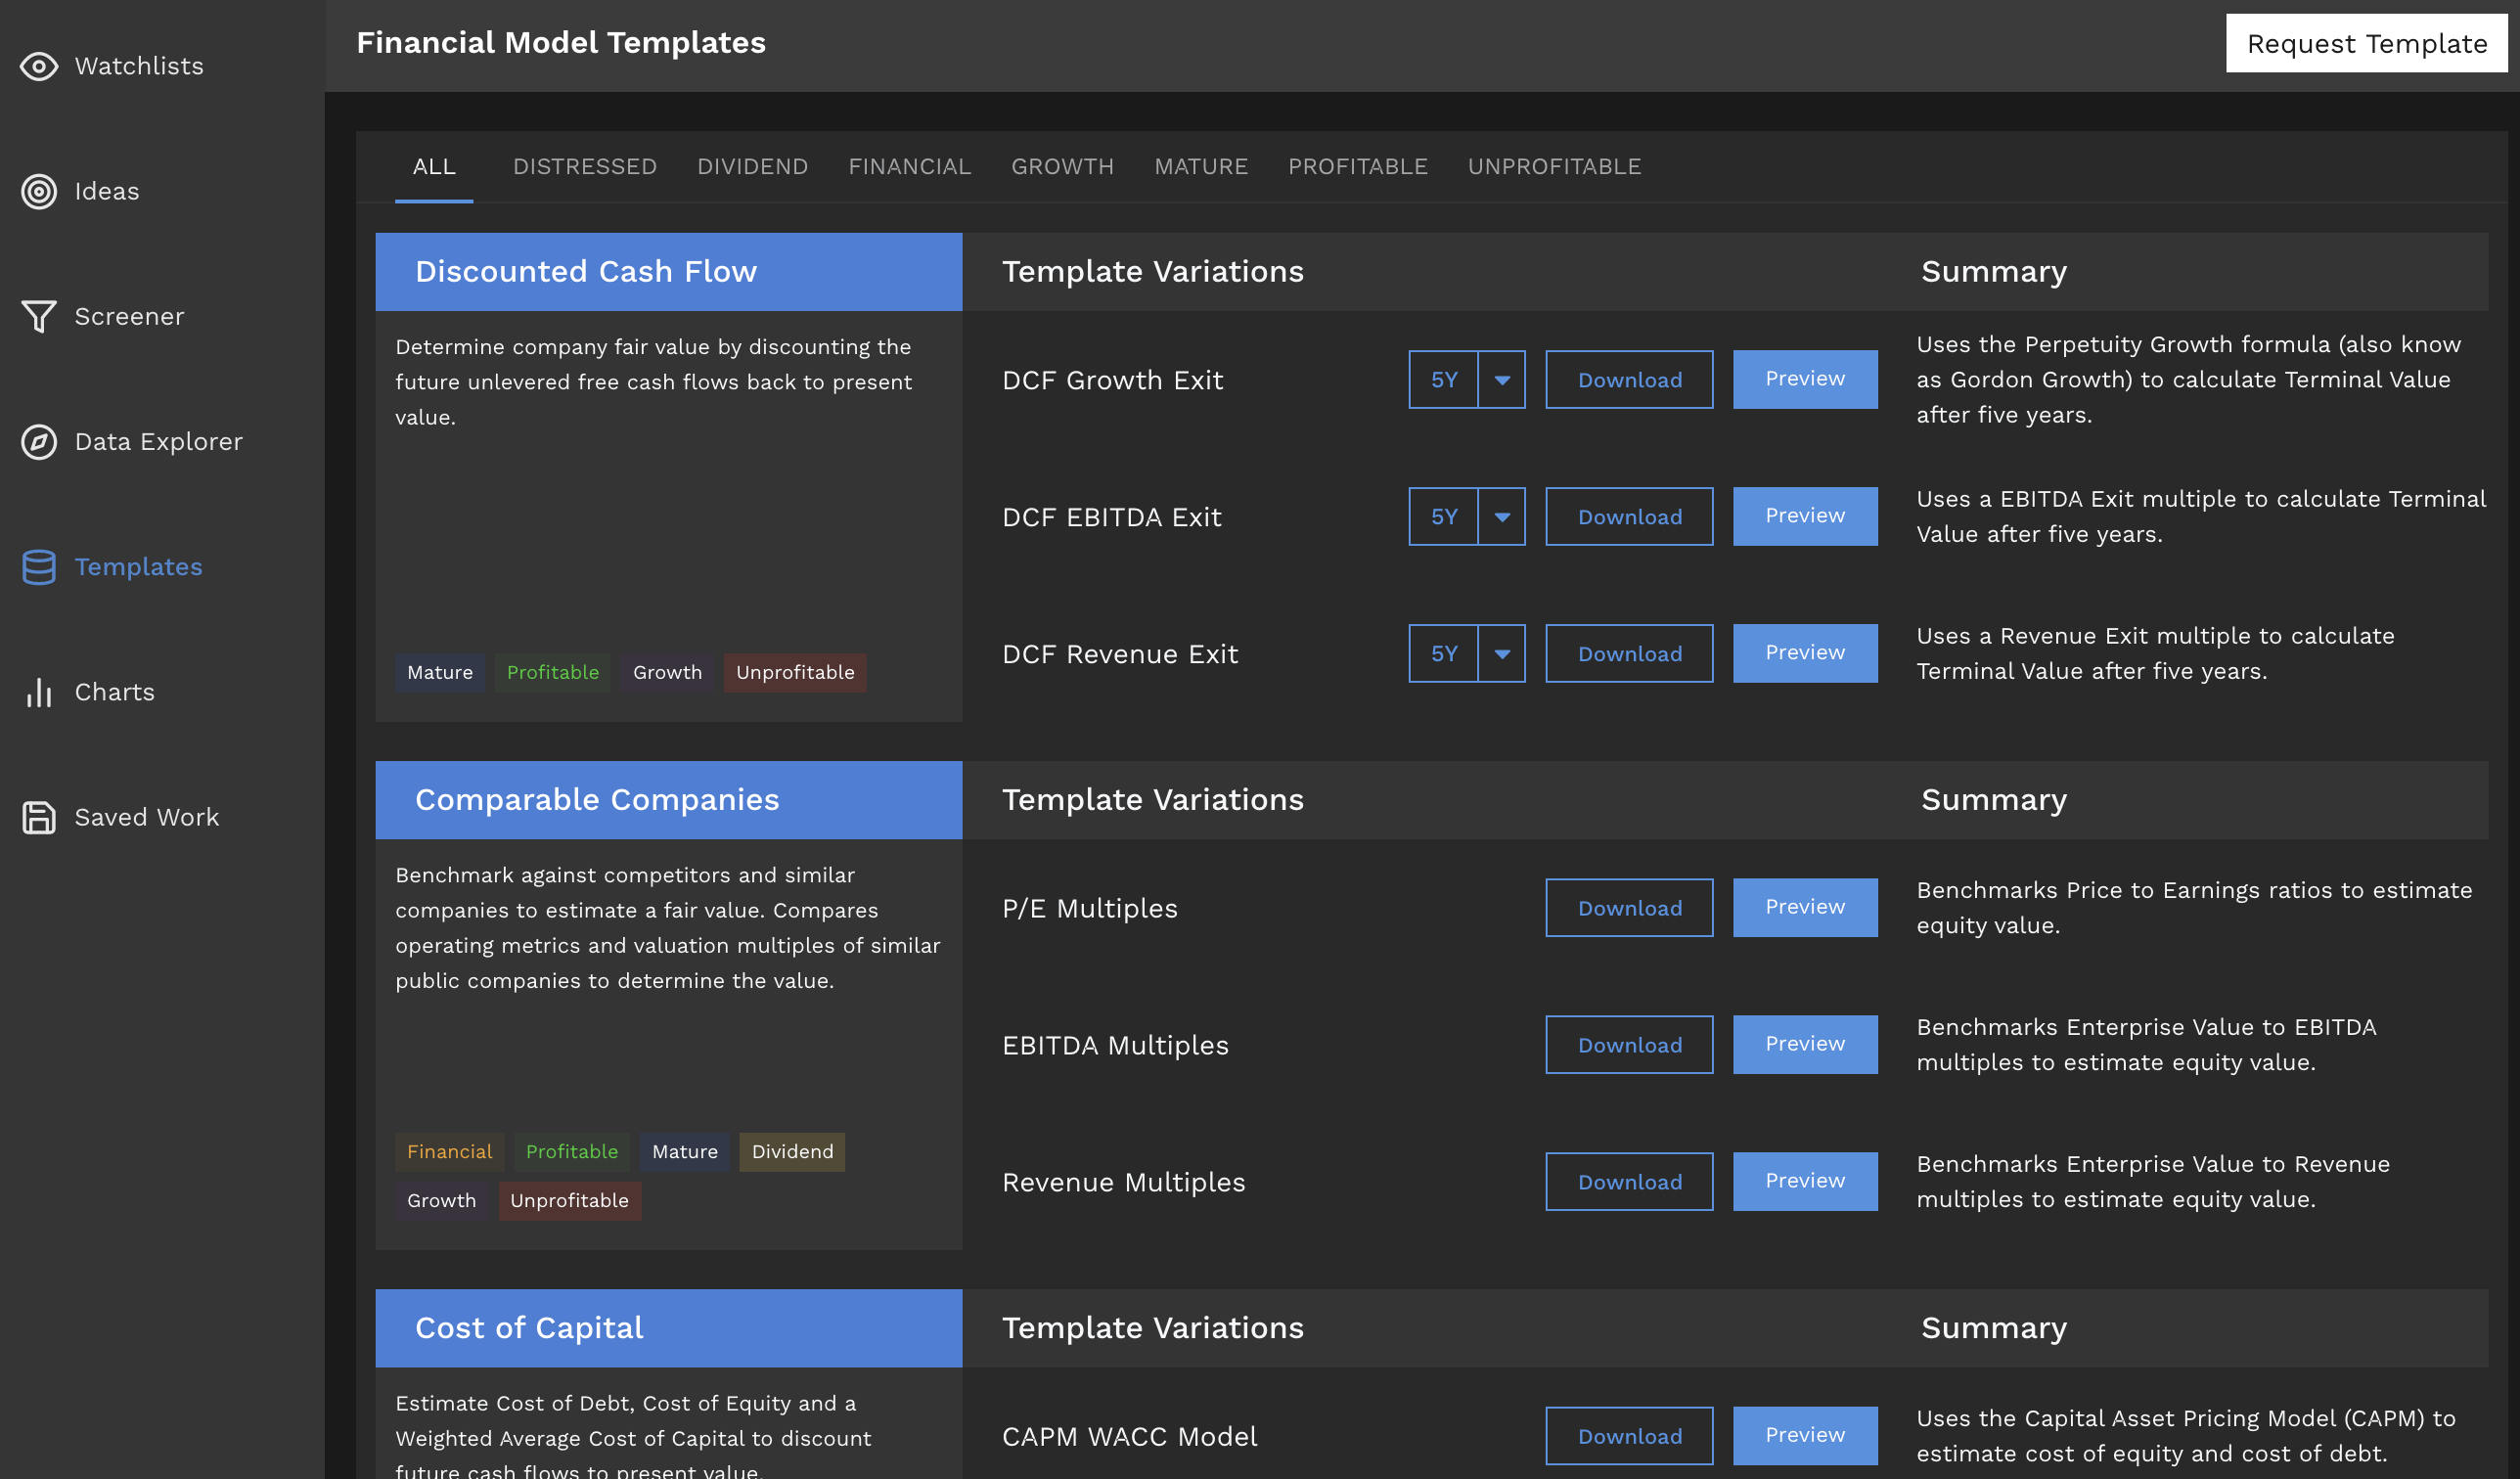2520x1479 pixels.
Task: Click the Screener funnel icon
Action: click(x=39, y=316)
